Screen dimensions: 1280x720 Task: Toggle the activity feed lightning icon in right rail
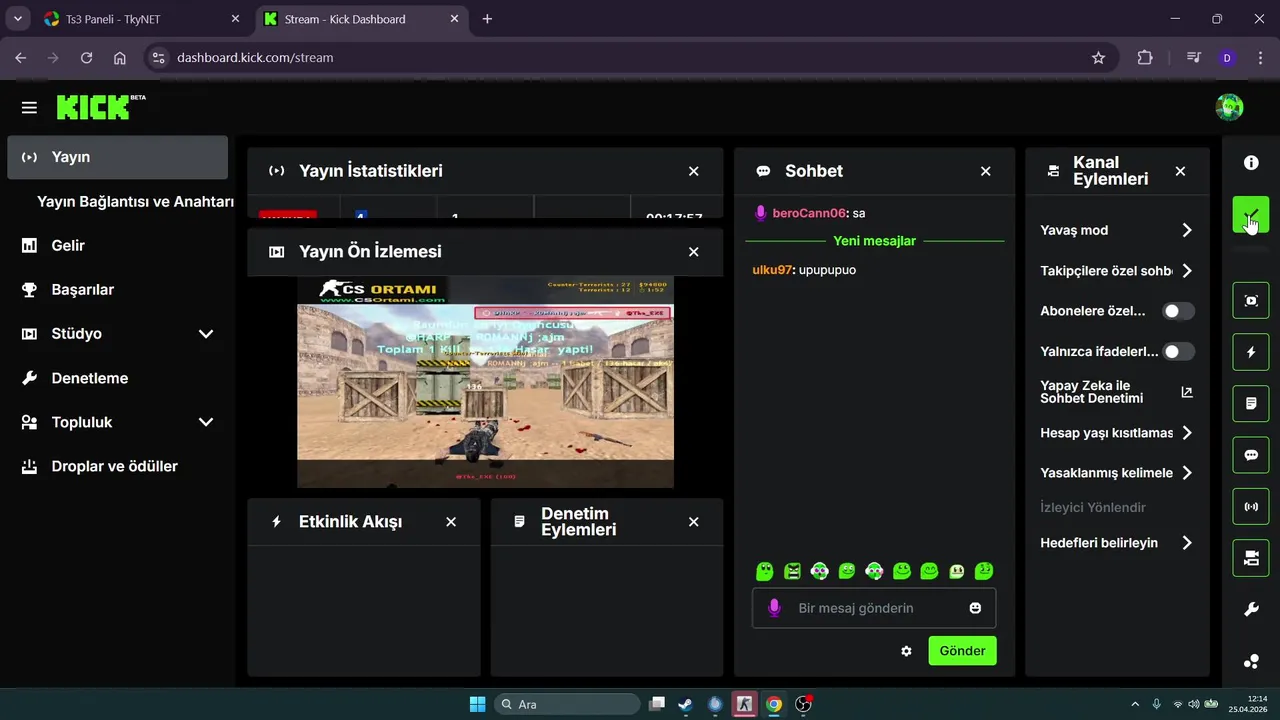point(1251,352)
